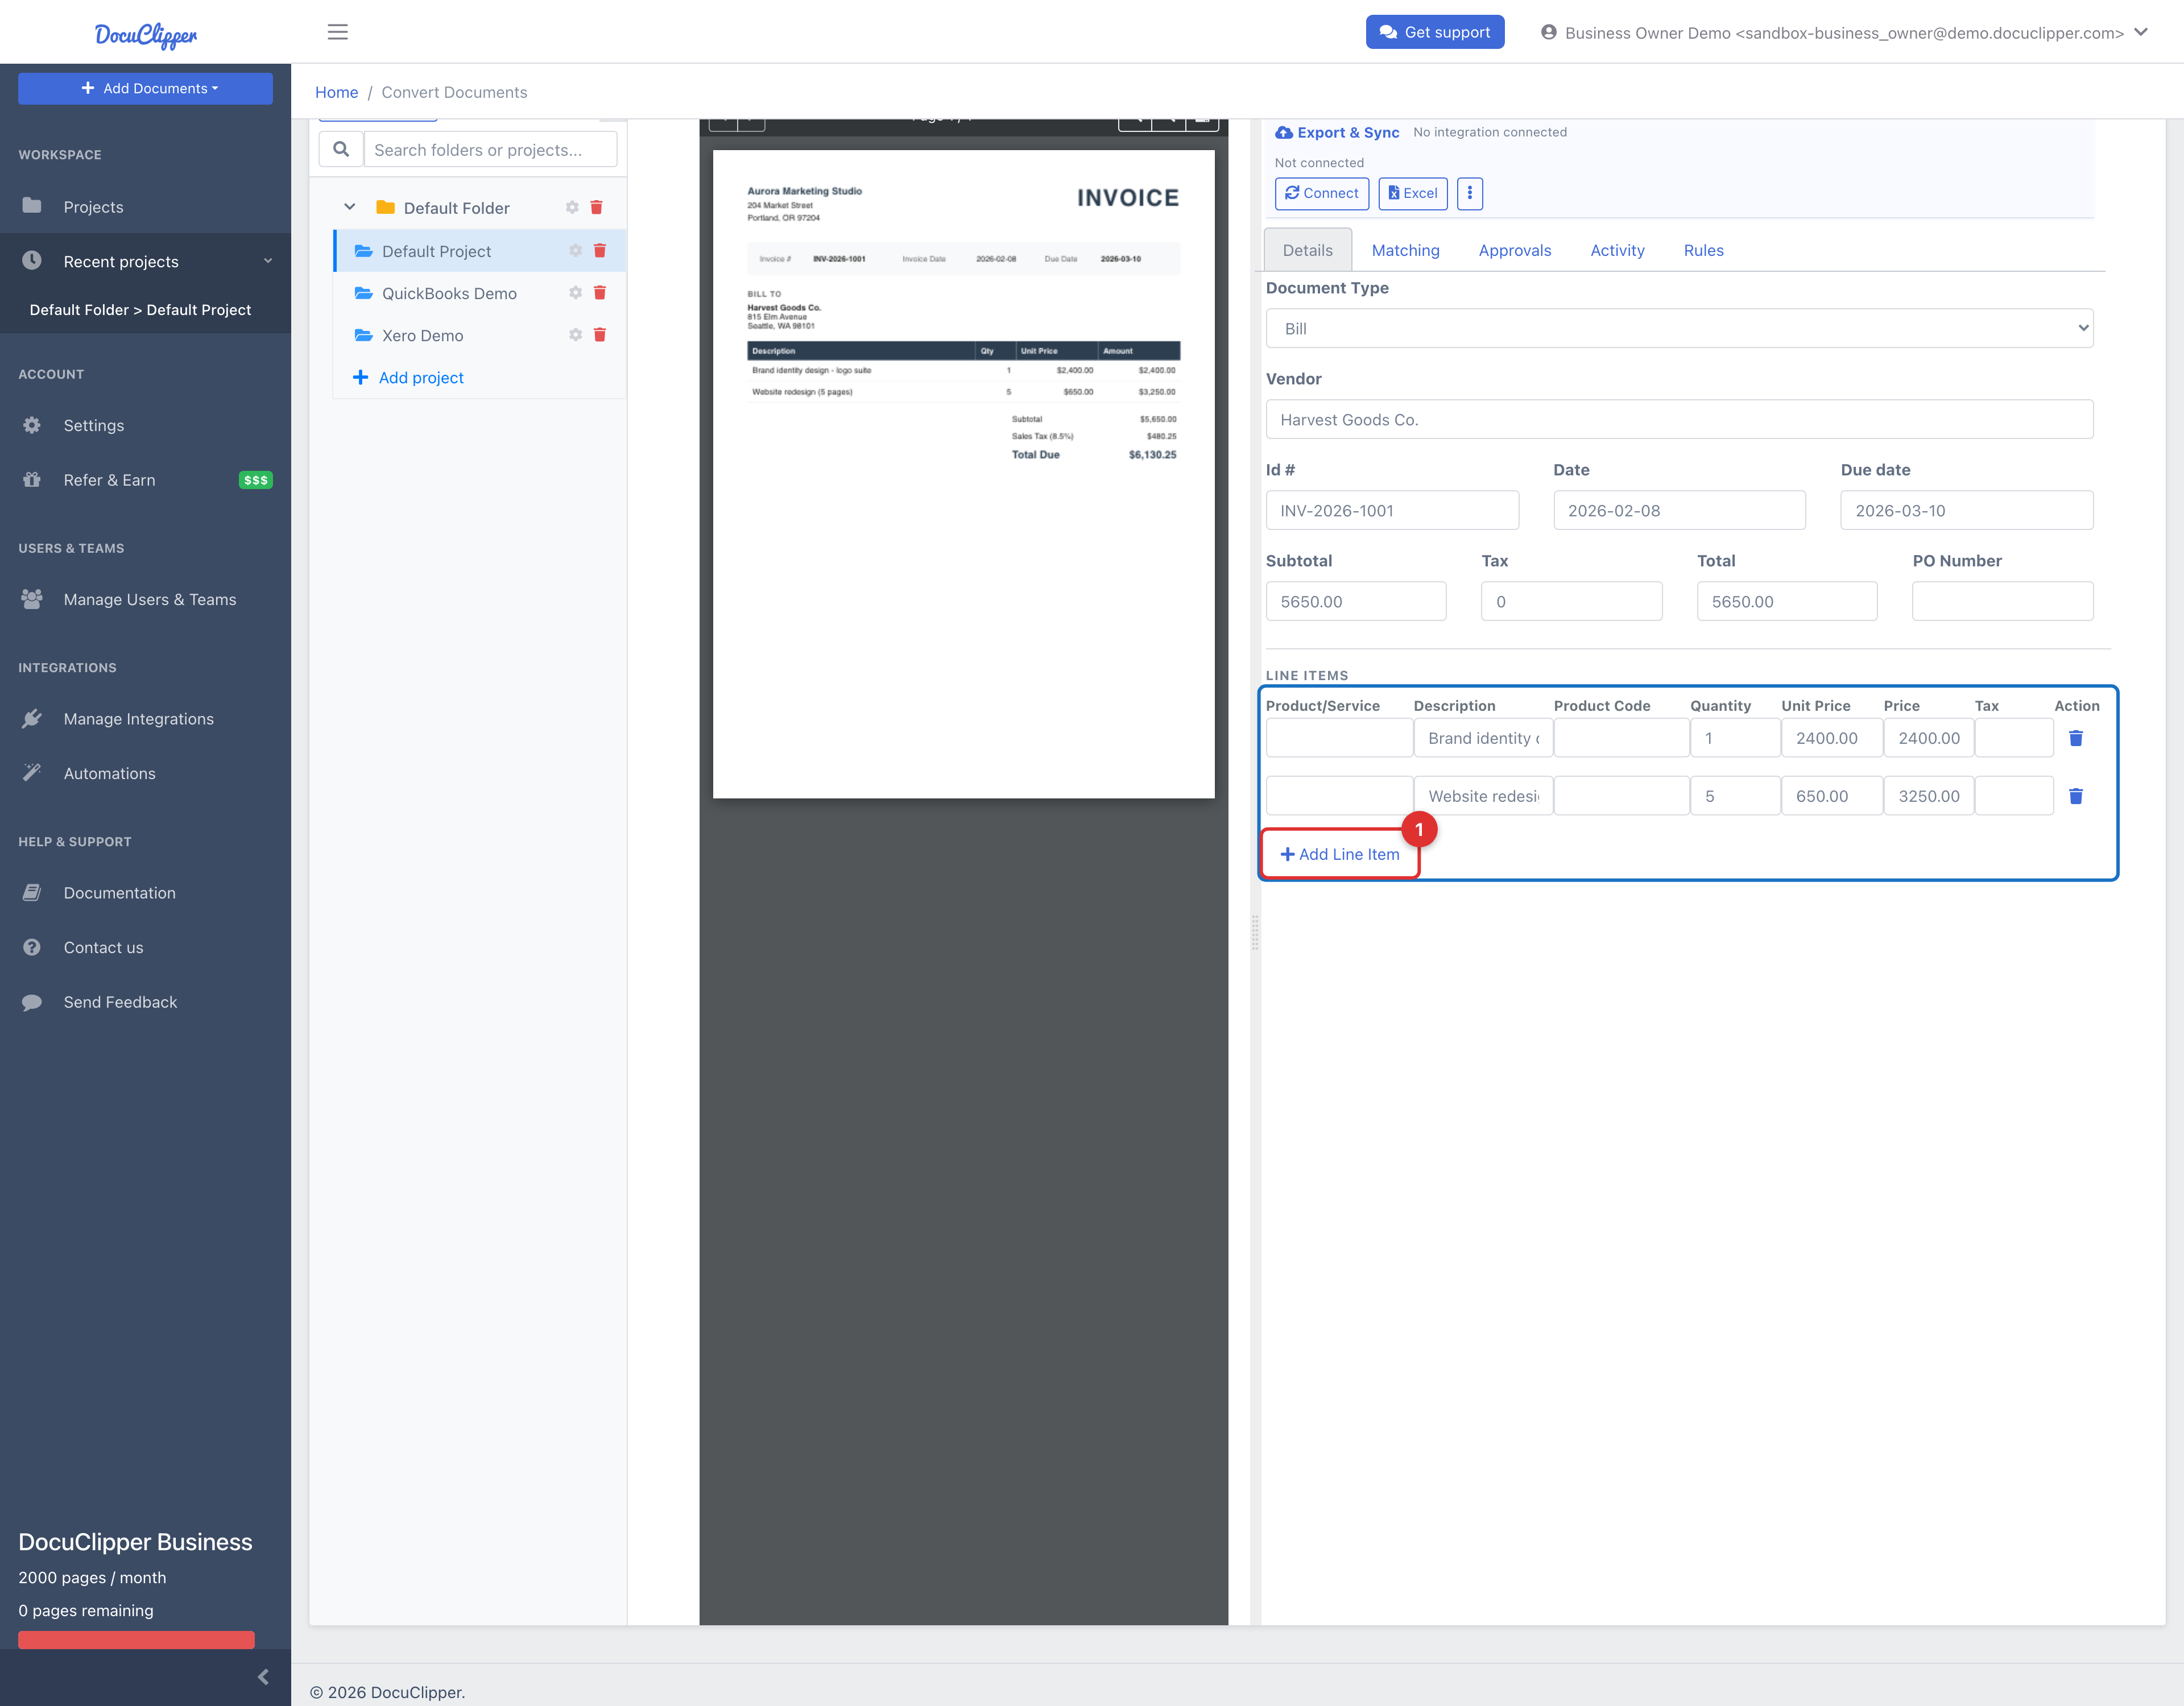Go to Home breadcrumb link
Screen dimensions: 2184x1706
(336, 92)
